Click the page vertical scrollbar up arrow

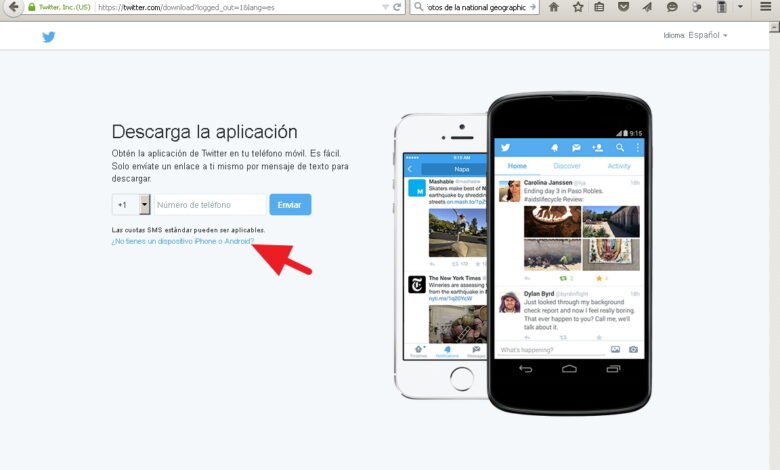pos(775,27)
